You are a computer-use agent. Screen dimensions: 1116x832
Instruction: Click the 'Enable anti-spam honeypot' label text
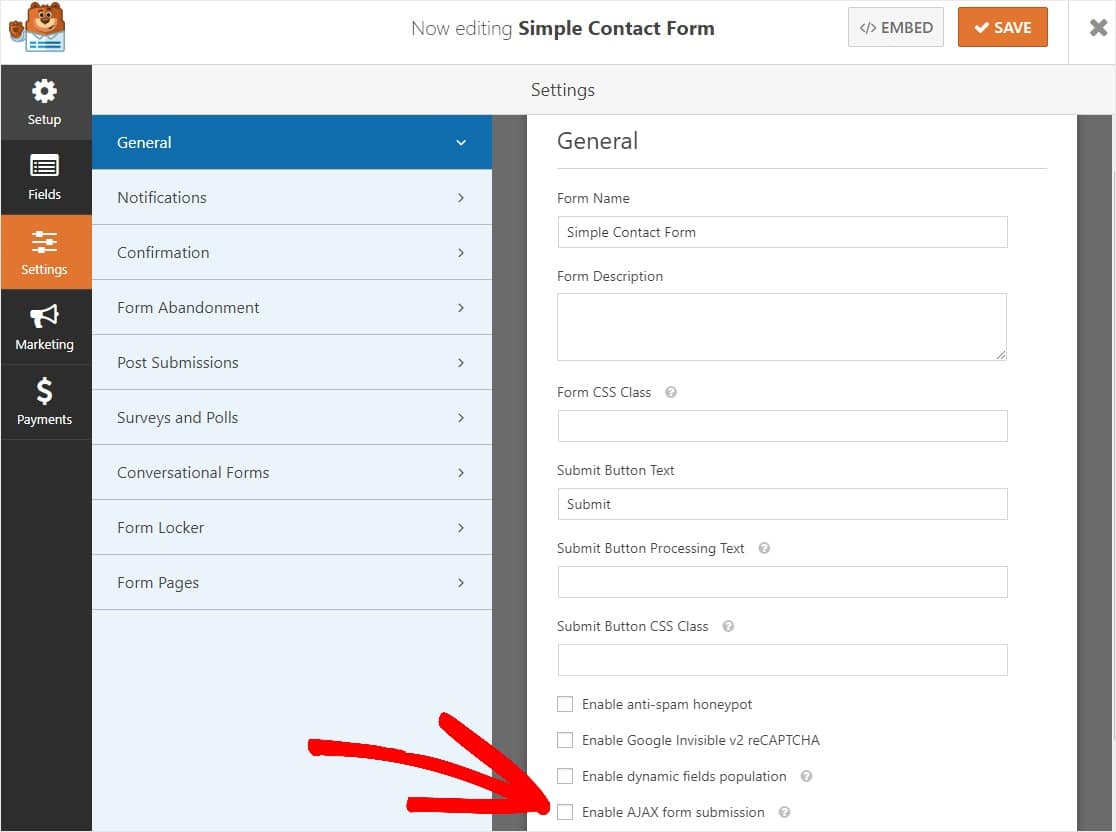pyautogui.click(x=666, y=705)
